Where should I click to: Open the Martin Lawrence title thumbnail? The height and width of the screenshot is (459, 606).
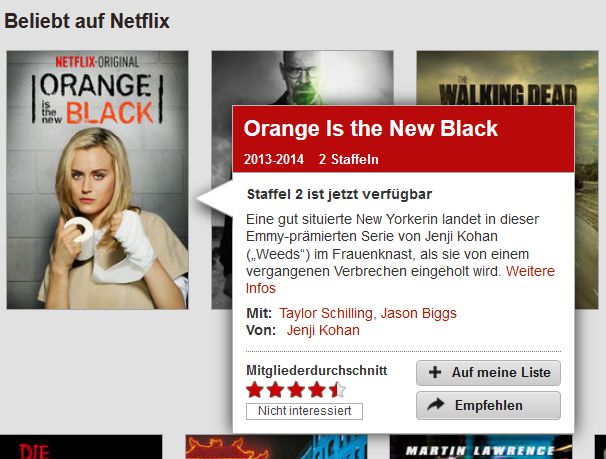pyautogui.click(x=481, y=447)
